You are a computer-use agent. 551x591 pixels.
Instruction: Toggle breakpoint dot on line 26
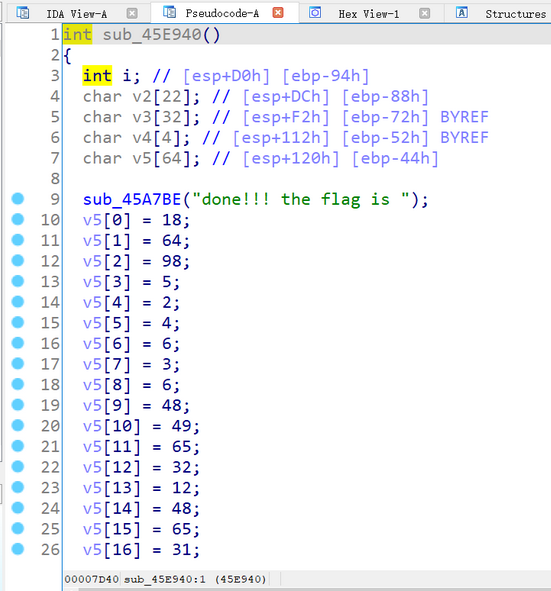tap(18, 549)
